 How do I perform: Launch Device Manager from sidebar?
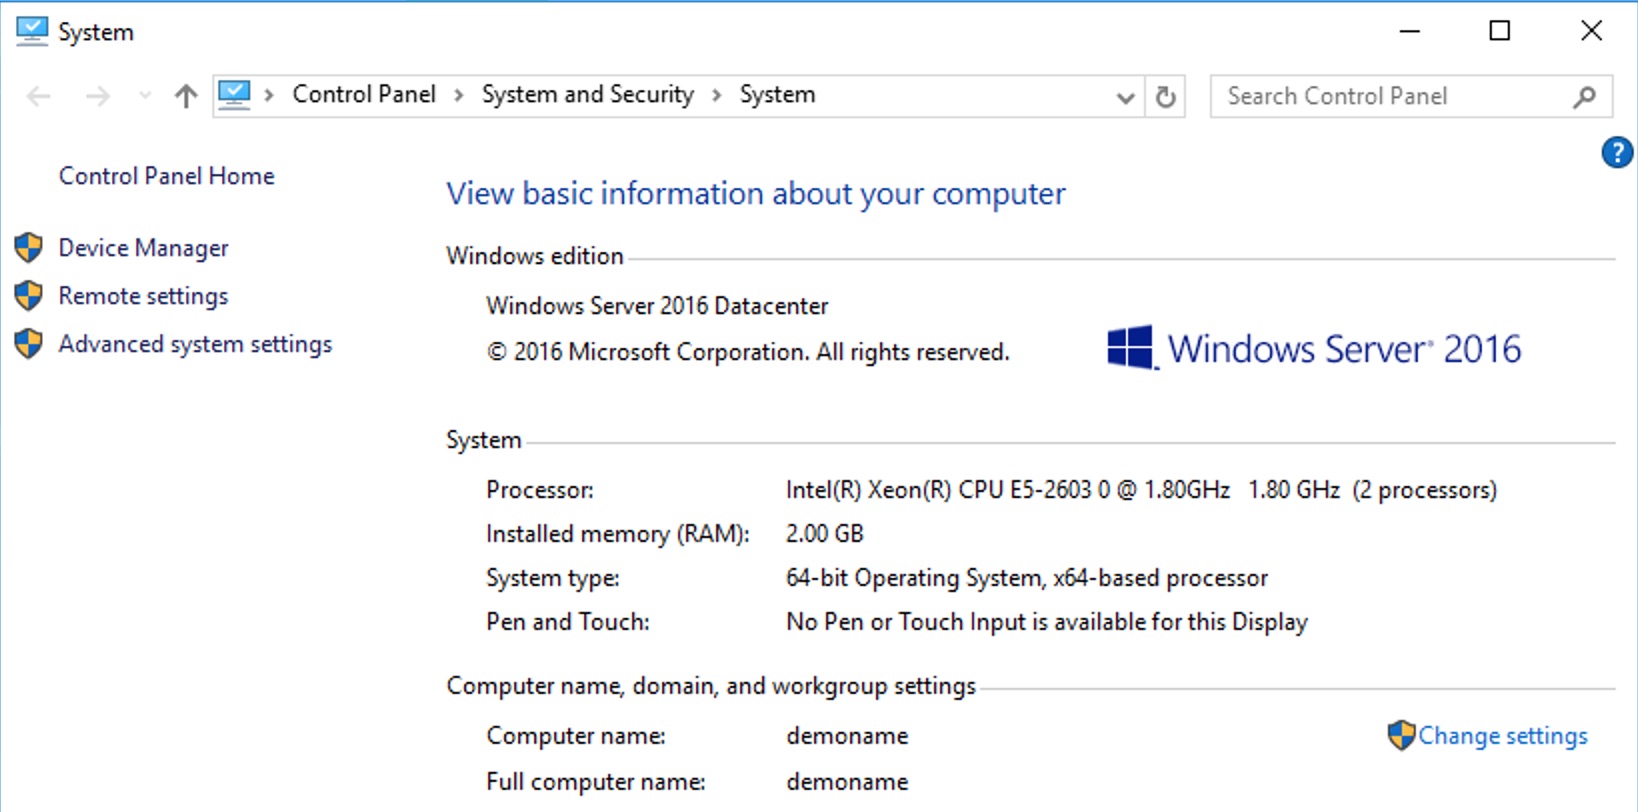click(143, 248)
